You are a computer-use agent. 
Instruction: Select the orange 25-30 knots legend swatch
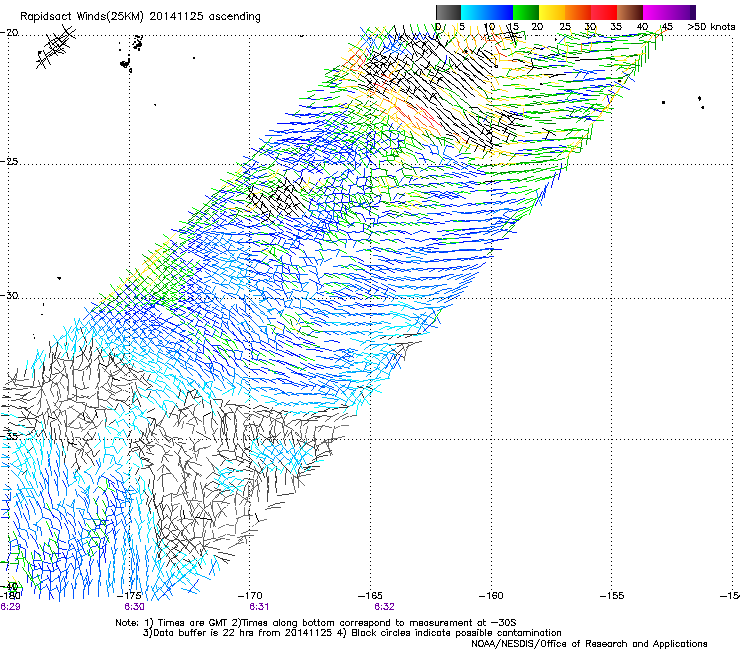click(x=578, y=12)
